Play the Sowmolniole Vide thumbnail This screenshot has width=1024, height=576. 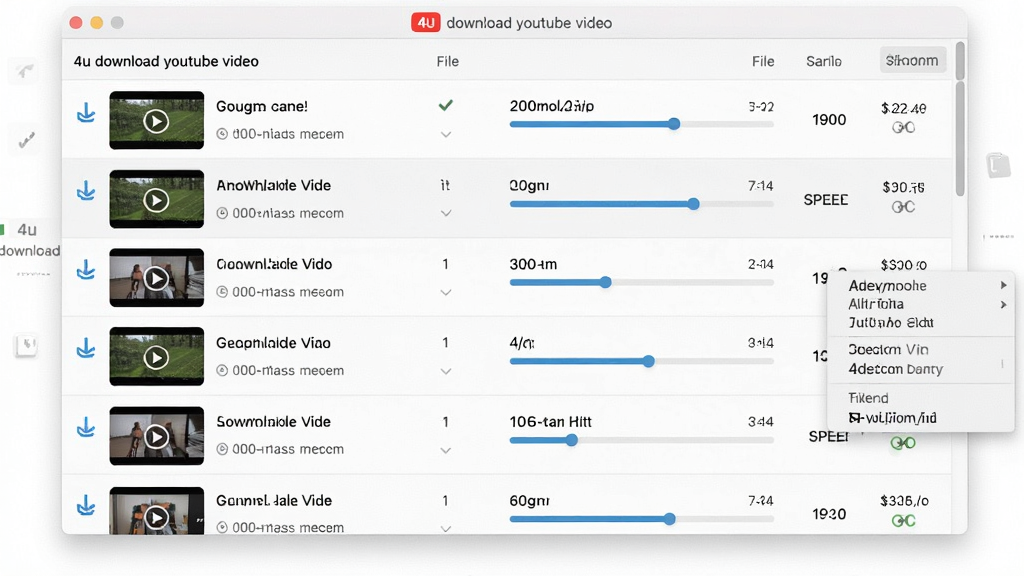pos(156,436)
